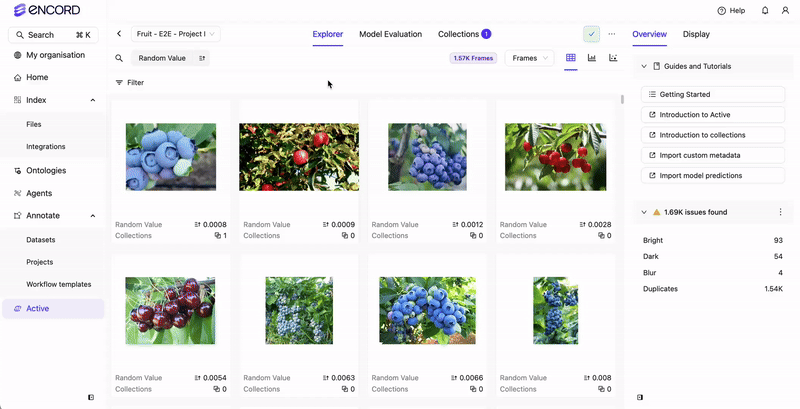Toggle sort order next to Random Value
This screenshot has width=800, height=409.
[202, 58]
